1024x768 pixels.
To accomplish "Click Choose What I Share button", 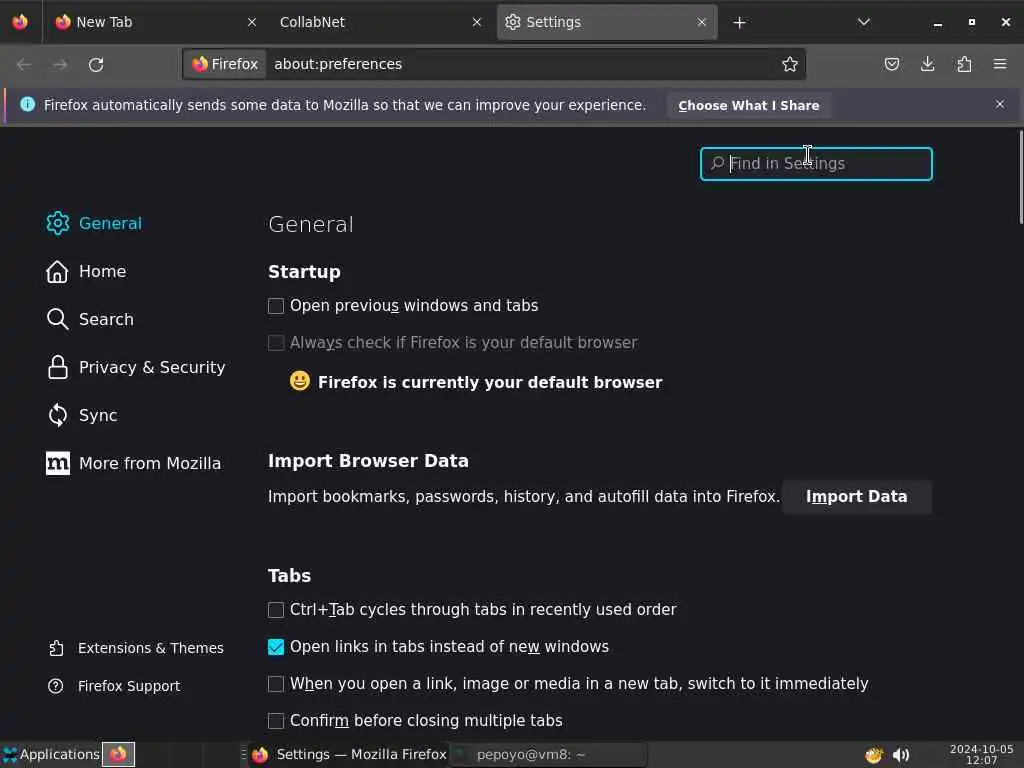I will (748, 105).
